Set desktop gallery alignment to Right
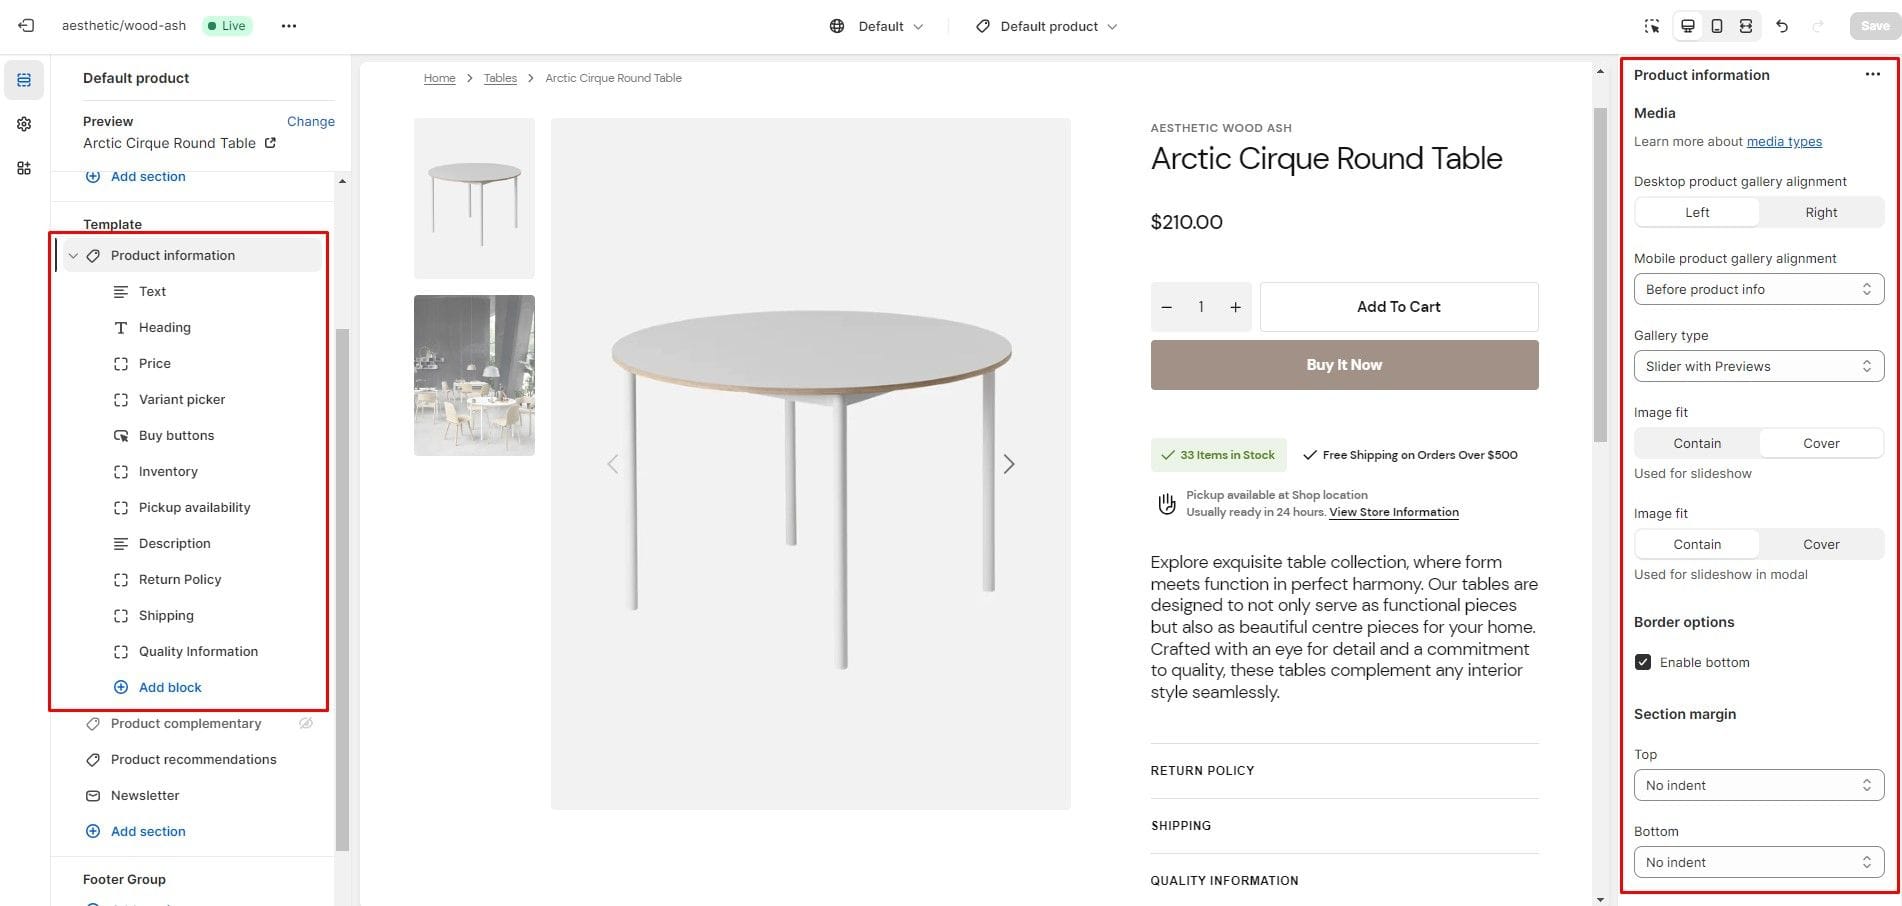Screen dimensions: 1902x906 [x=1820, y=212]
